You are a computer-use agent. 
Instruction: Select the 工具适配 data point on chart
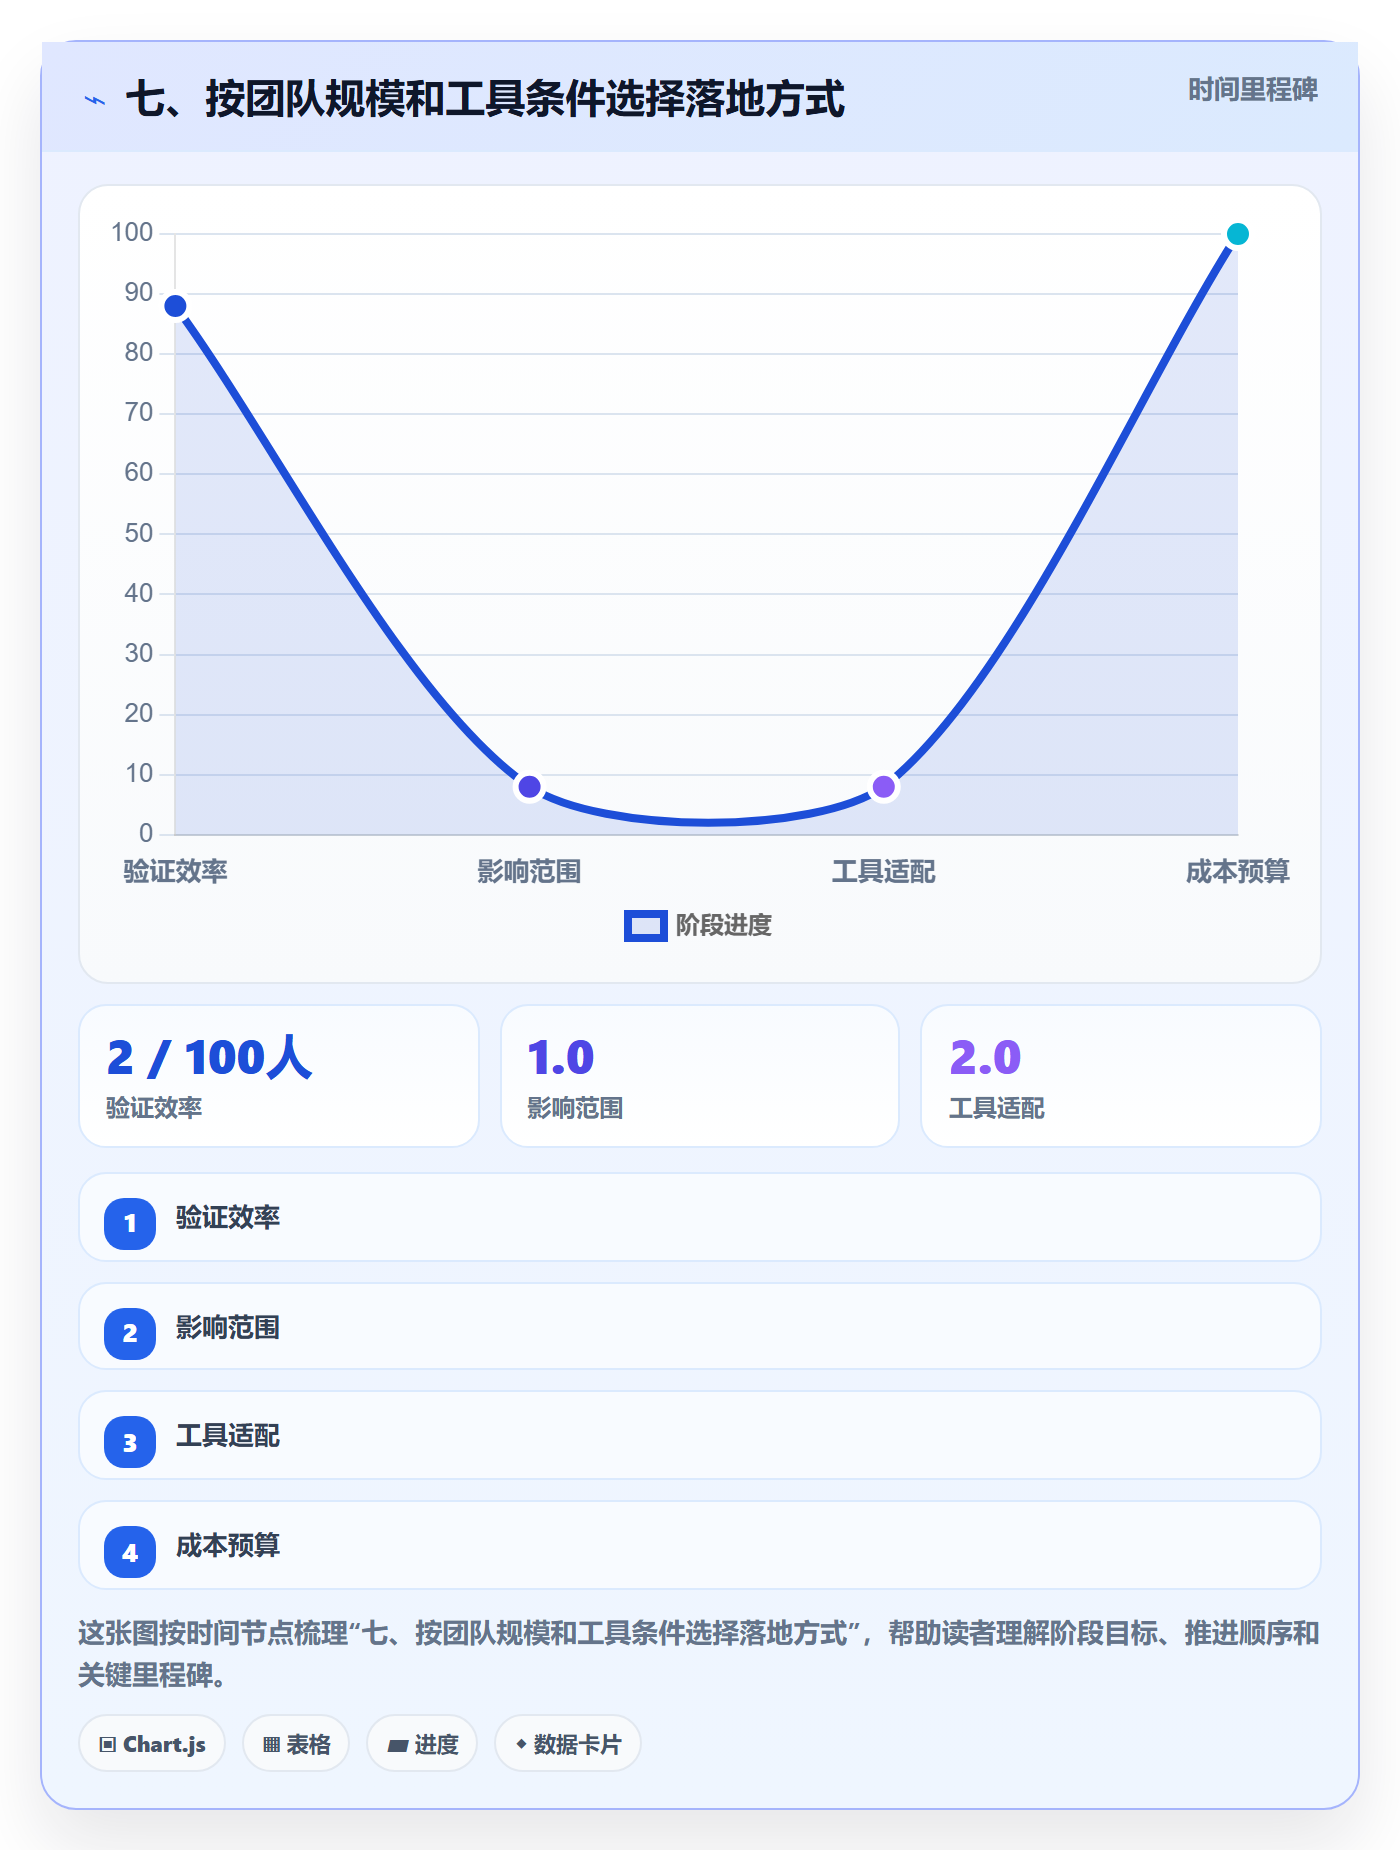(x=883, y=787)
